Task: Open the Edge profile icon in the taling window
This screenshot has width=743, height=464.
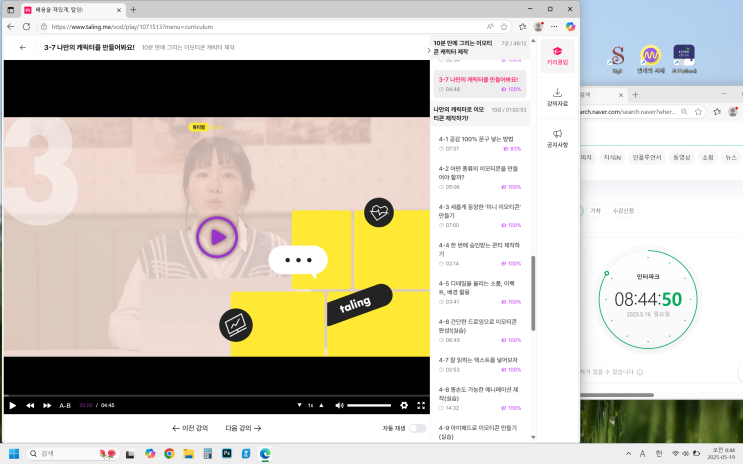Action: click(538, 27)
